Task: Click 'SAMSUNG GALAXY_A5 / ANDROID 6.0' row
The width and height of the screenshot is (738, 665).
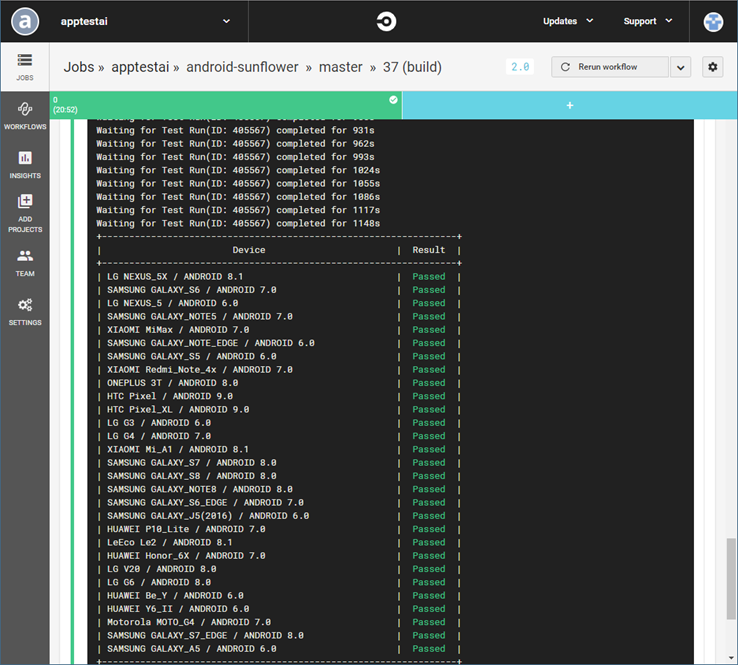Action: [279, 649]
